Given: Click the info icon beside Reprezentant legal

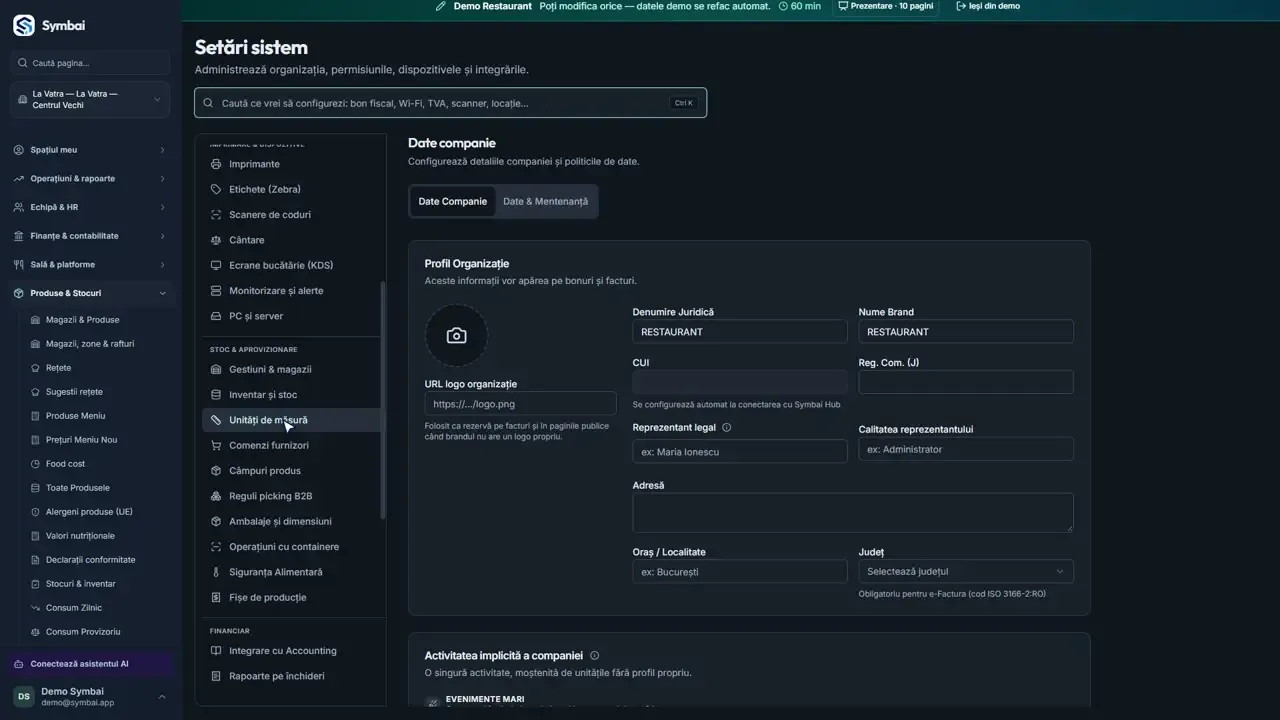Looking at the screenshot, I should pos(727,428).
